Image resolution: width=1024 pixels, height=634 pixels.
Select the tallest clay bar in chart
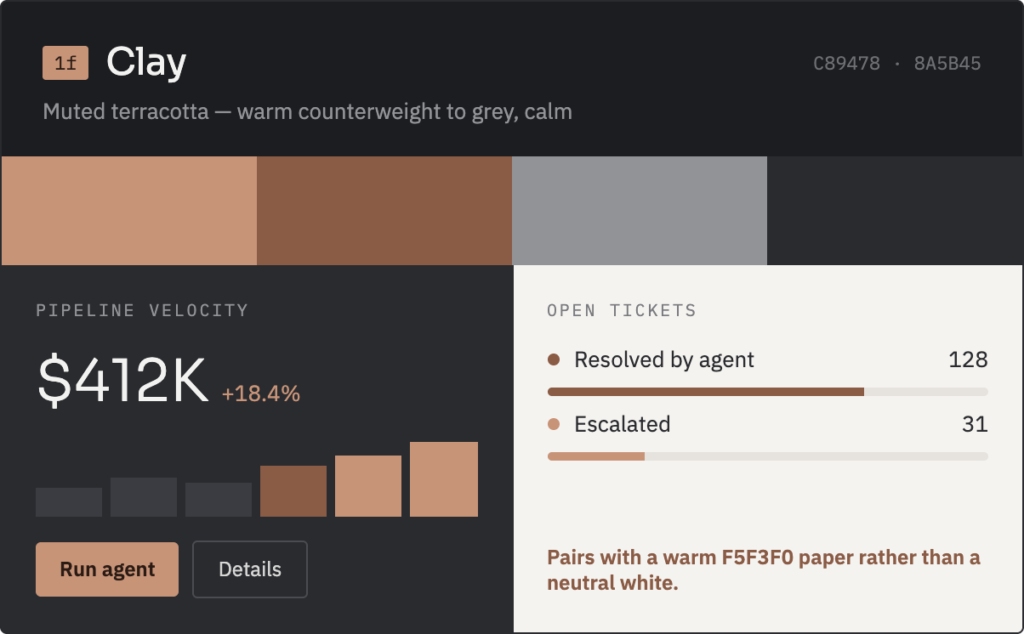pyautogui.click(x=444, y=479)
